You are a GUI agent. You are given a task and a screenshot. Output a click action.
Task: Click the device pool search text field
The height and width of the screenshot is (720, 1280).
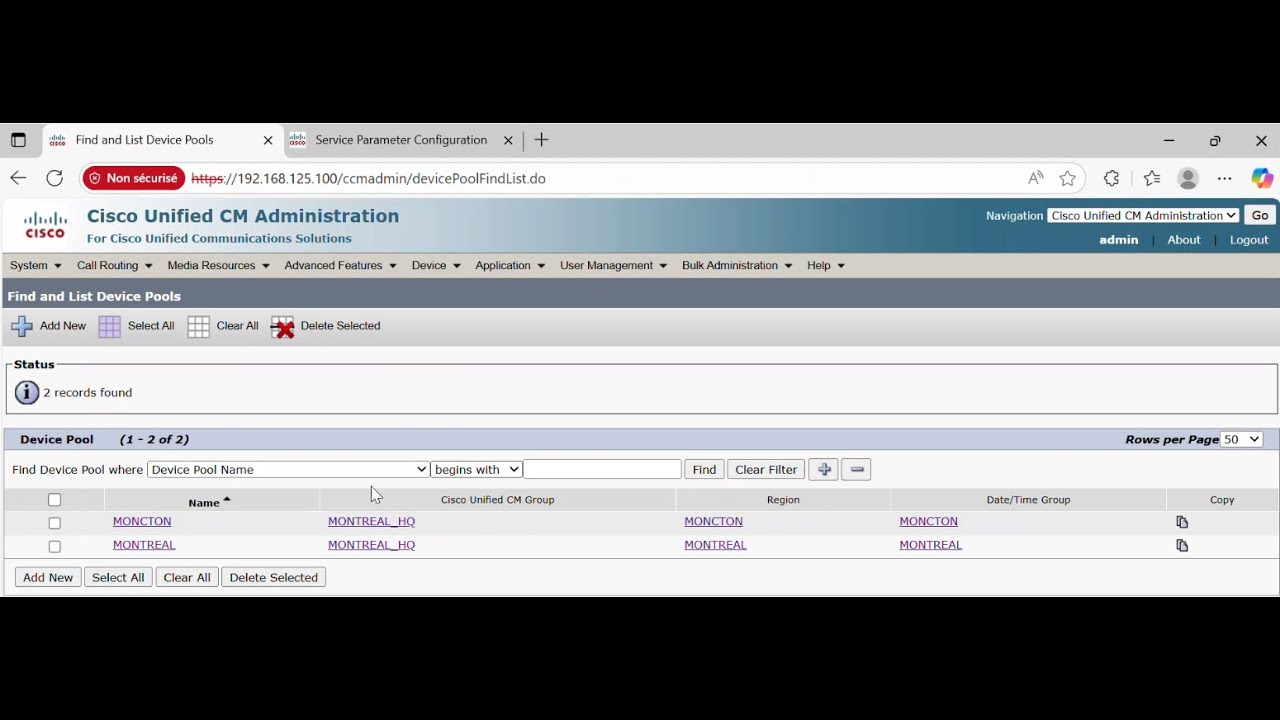point(602,470)
